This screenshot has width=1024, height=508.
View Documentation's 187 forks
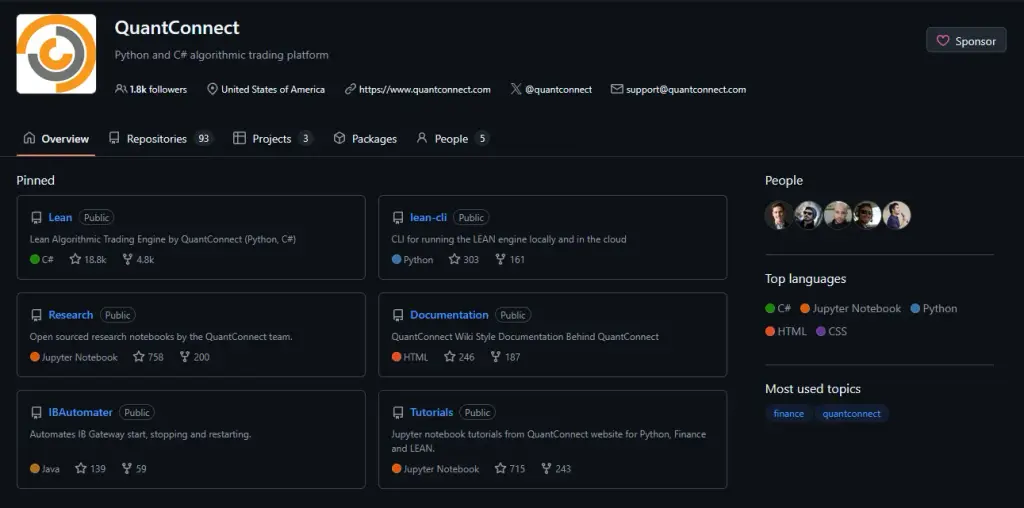(x=505, y=357)
